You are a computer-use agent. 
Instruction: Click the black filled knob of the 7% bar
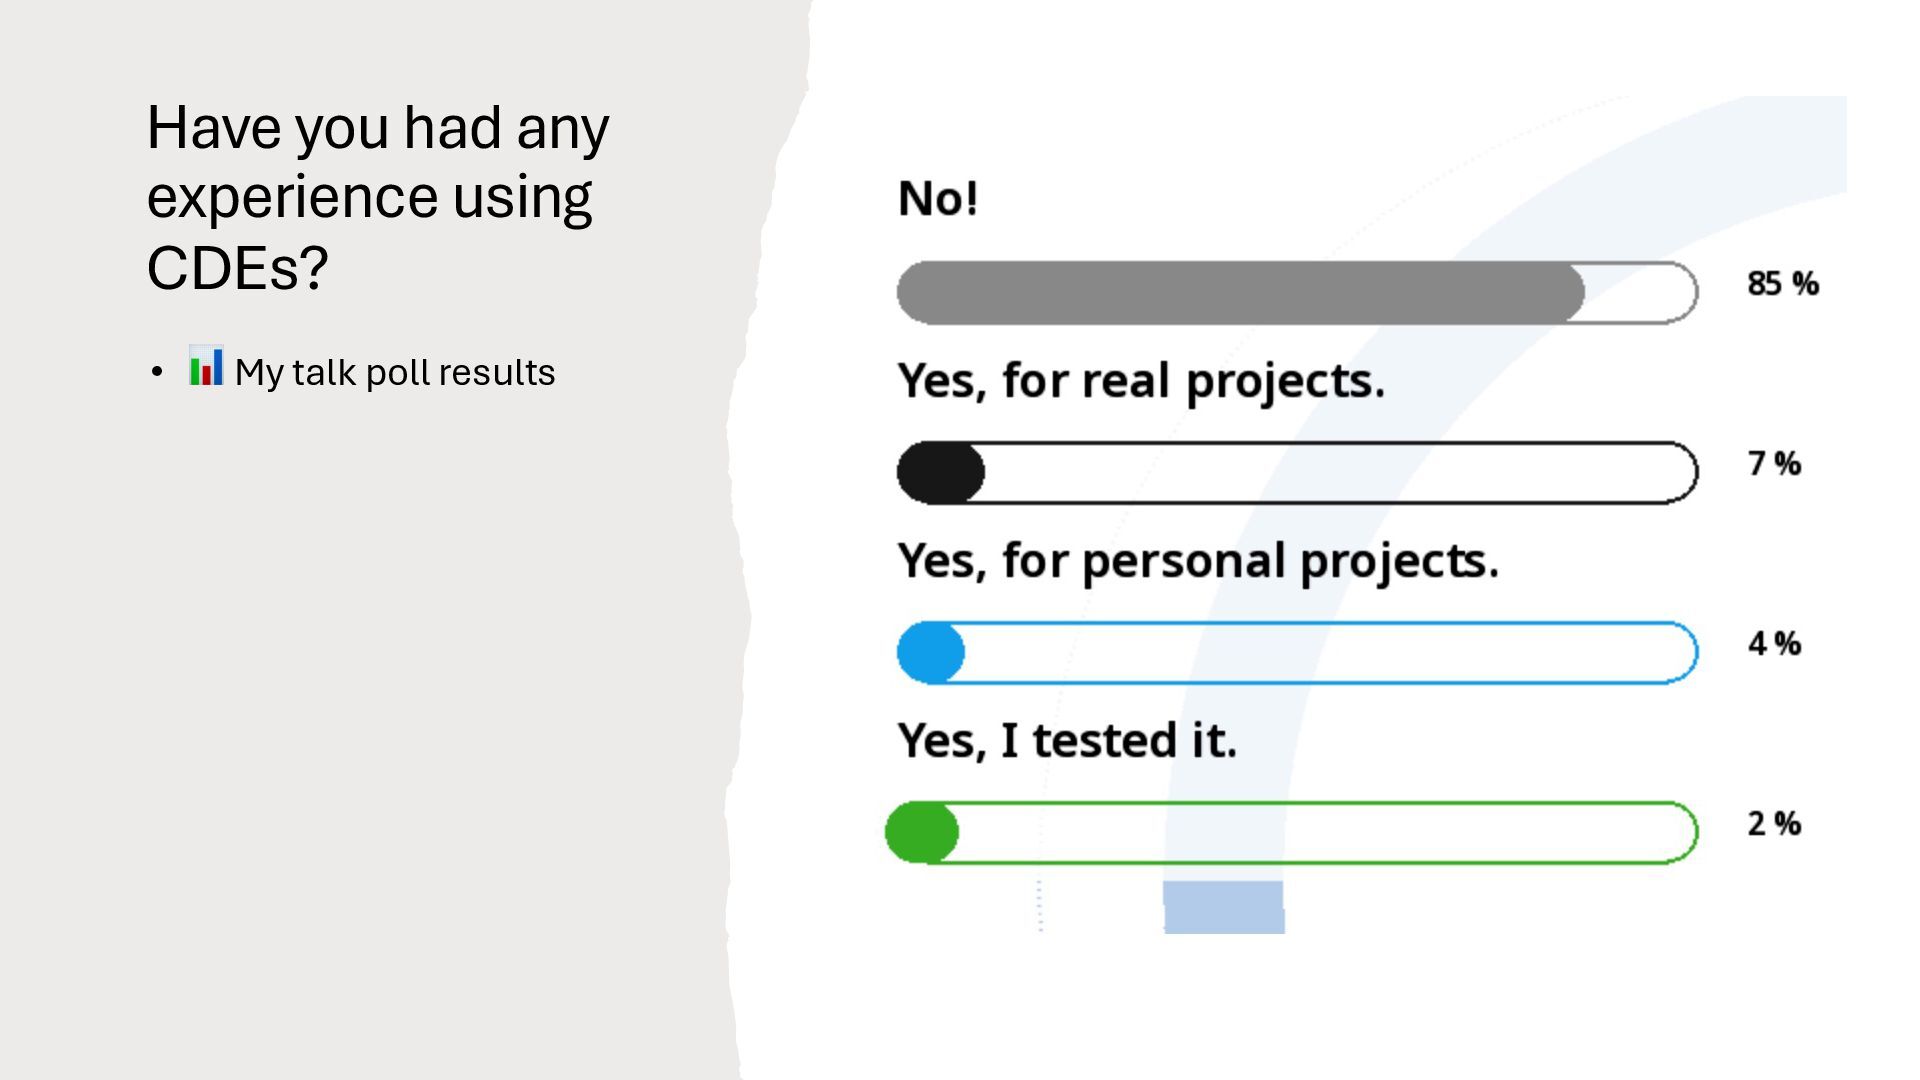pyautogui.click(x=940, y=473)
